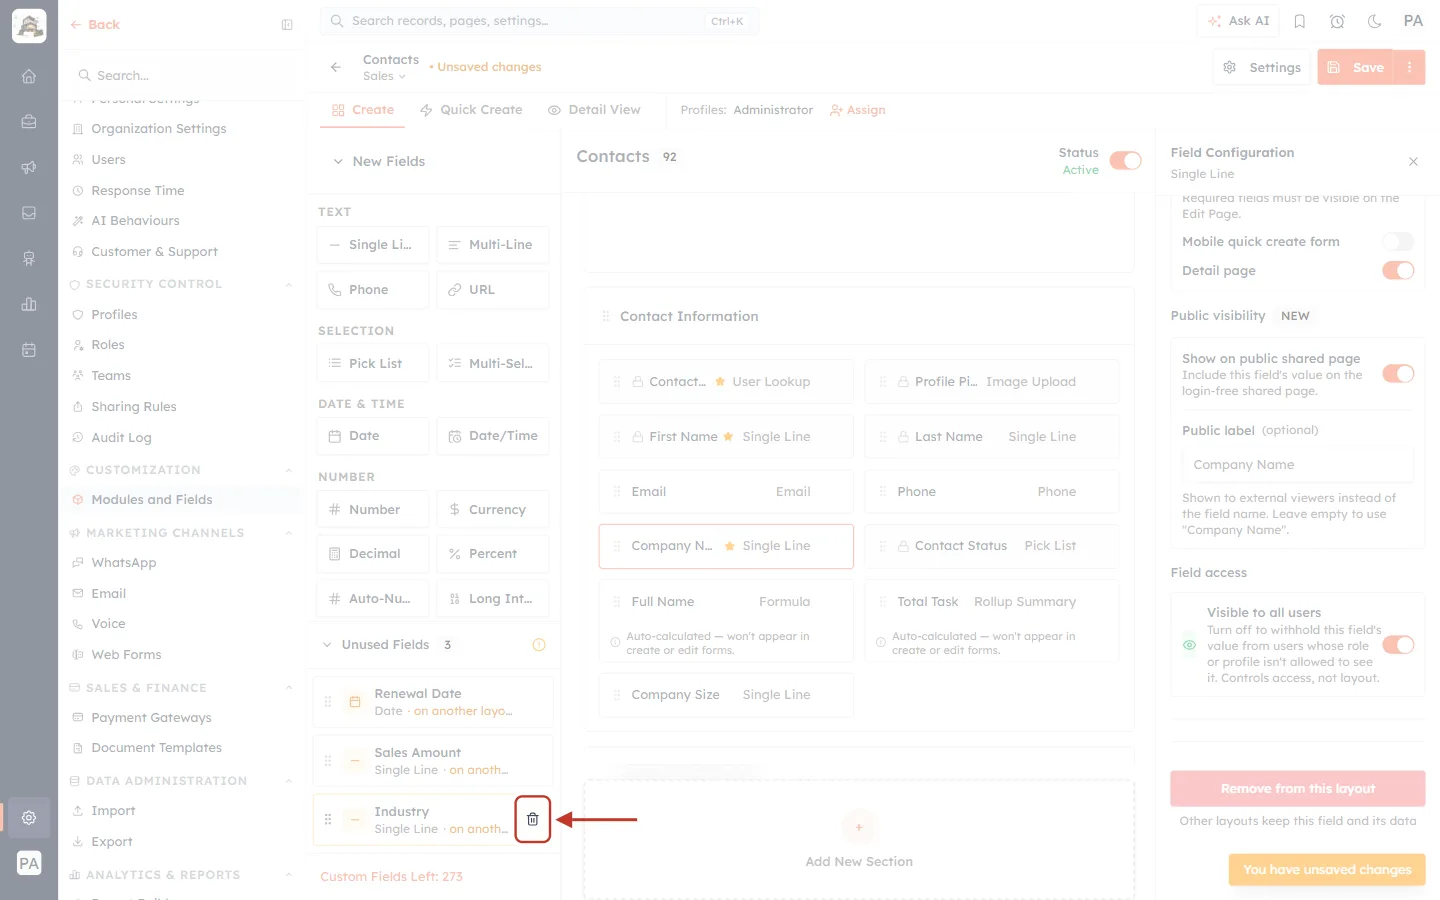
Task: Open the Settings button in header
Action: point(1262,67)
